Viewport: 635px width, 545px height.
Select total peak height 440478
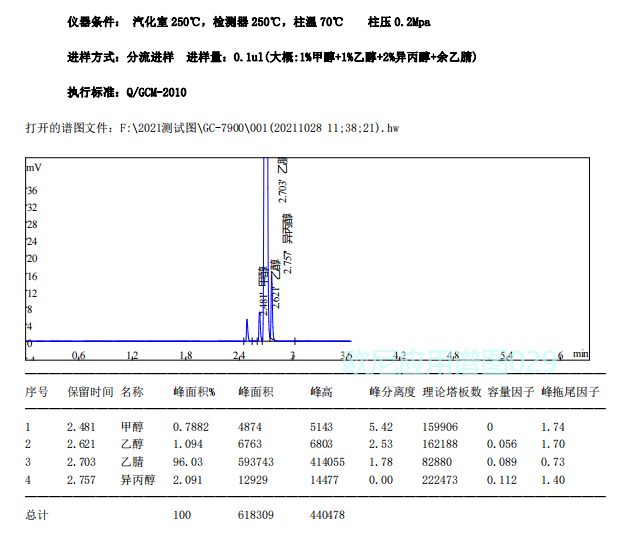[327, 515]
